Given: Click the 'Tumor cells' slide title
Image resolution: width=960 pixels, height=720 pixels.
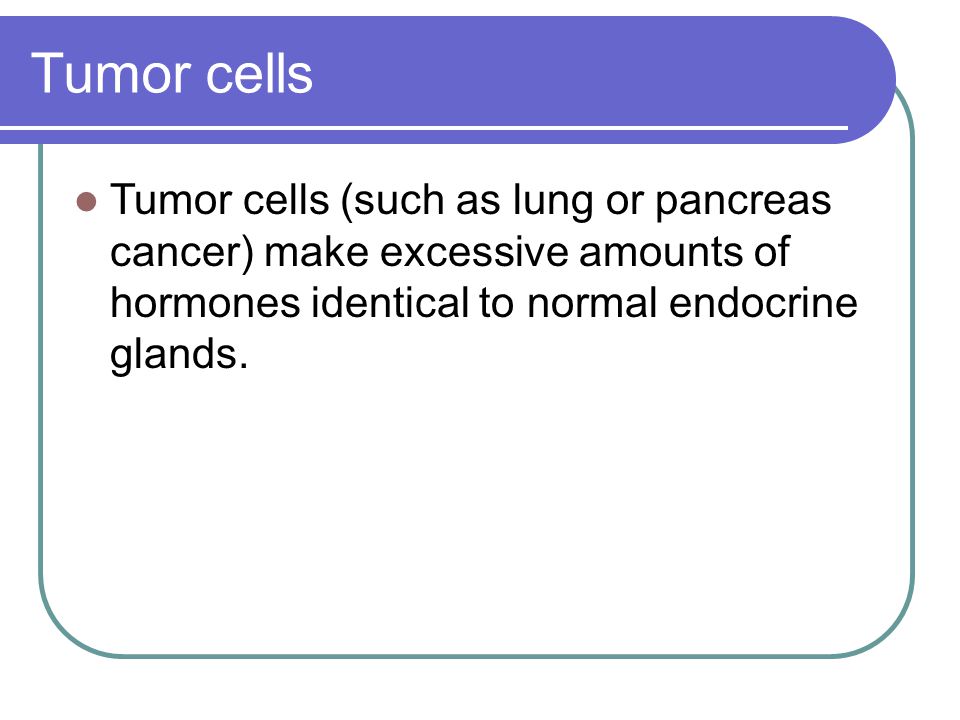Looking at the screenshot, I should (172, 74).
